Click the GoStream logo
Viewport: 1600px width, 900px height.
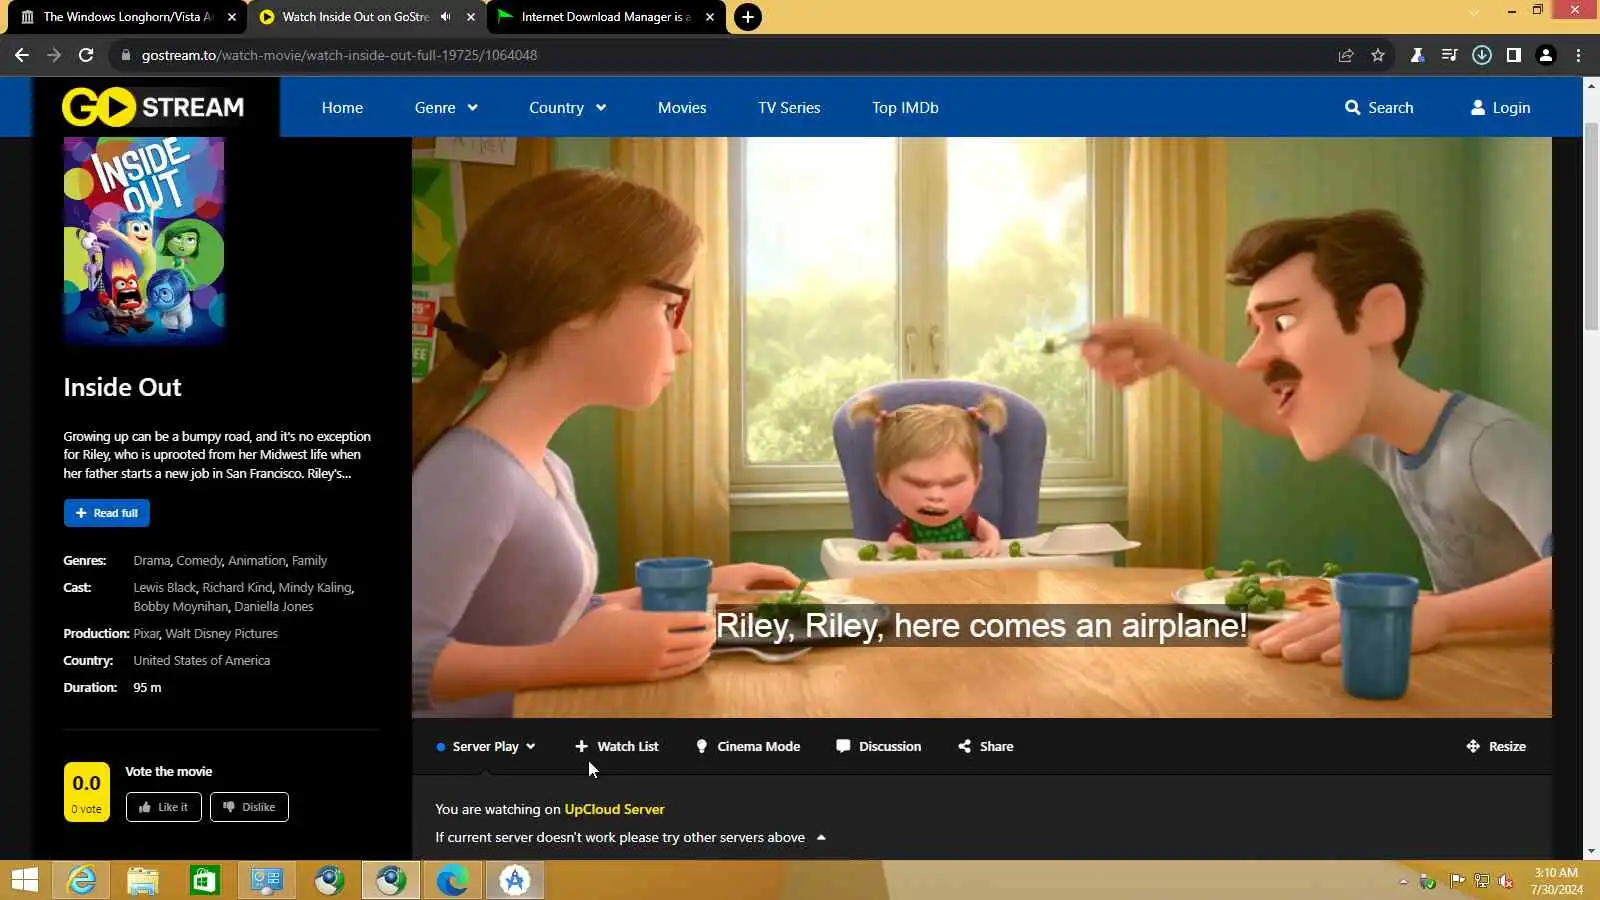tap(153, 107)
